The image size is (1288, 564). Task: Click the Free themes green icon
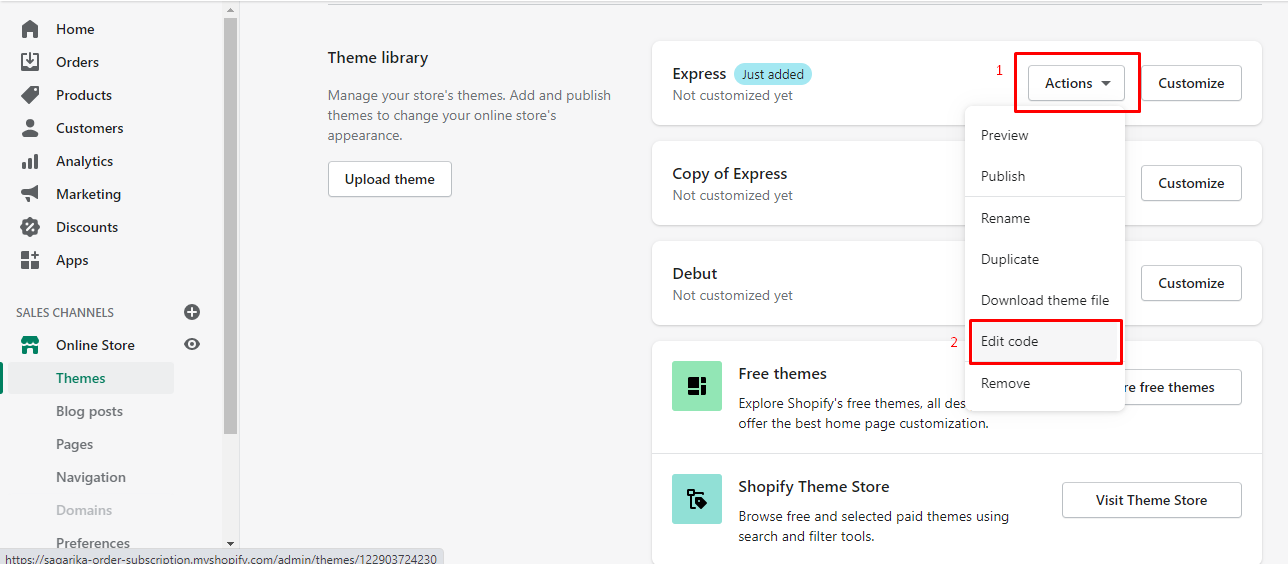click(x=697, y=386)
